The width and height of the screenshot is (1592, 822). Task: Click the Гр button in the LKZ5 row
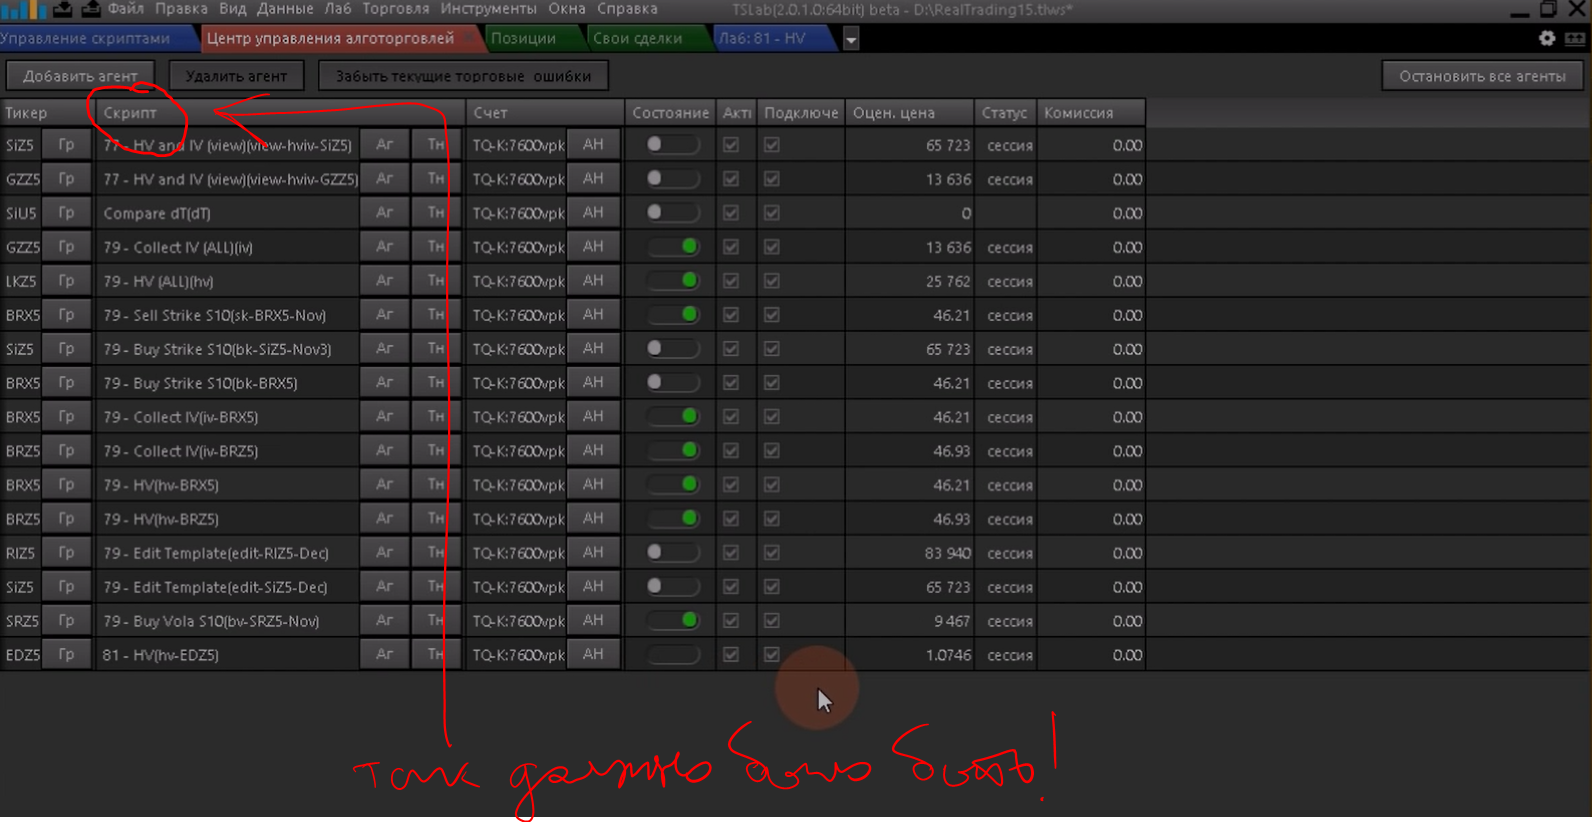67,281
